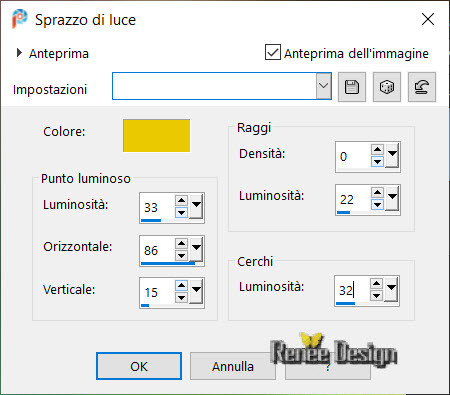The height and width of the screenshot is (395, 450).
Task: Increase Cerchi Luminosità with up arrow
Action: coord(376,284)
